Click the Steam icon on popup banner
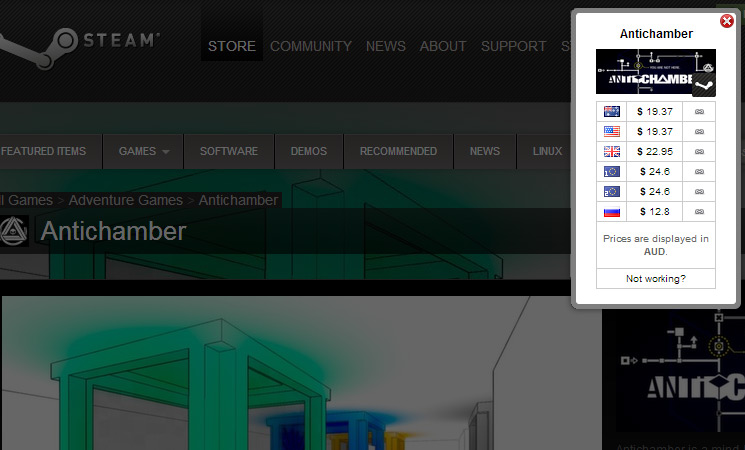Image resolution: width=745 pixels, height=450 pixels. point(704,85)
